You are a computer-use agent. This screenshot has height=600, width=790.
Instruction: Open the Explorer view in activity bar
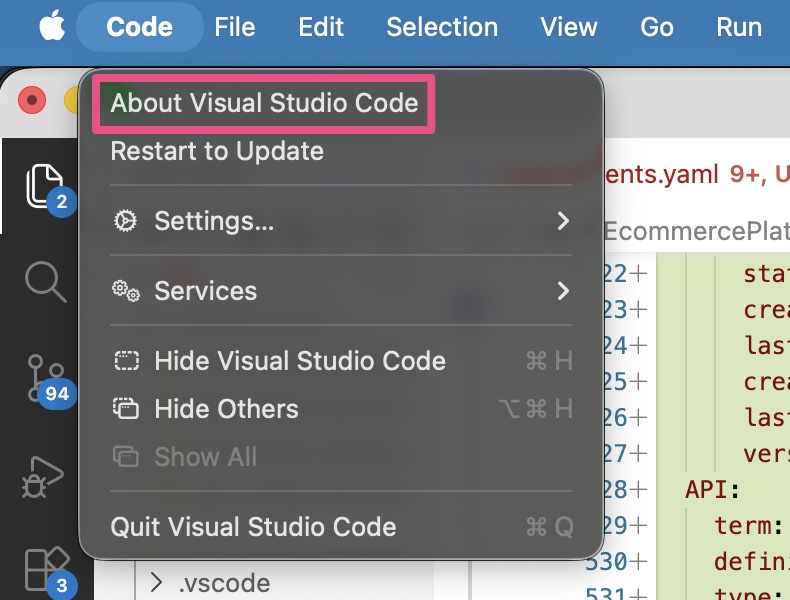point(44,186)
